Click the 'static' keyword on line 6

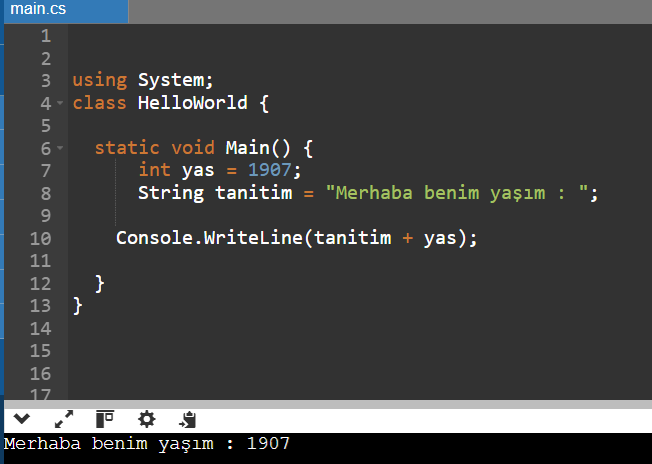click(127, 148)
